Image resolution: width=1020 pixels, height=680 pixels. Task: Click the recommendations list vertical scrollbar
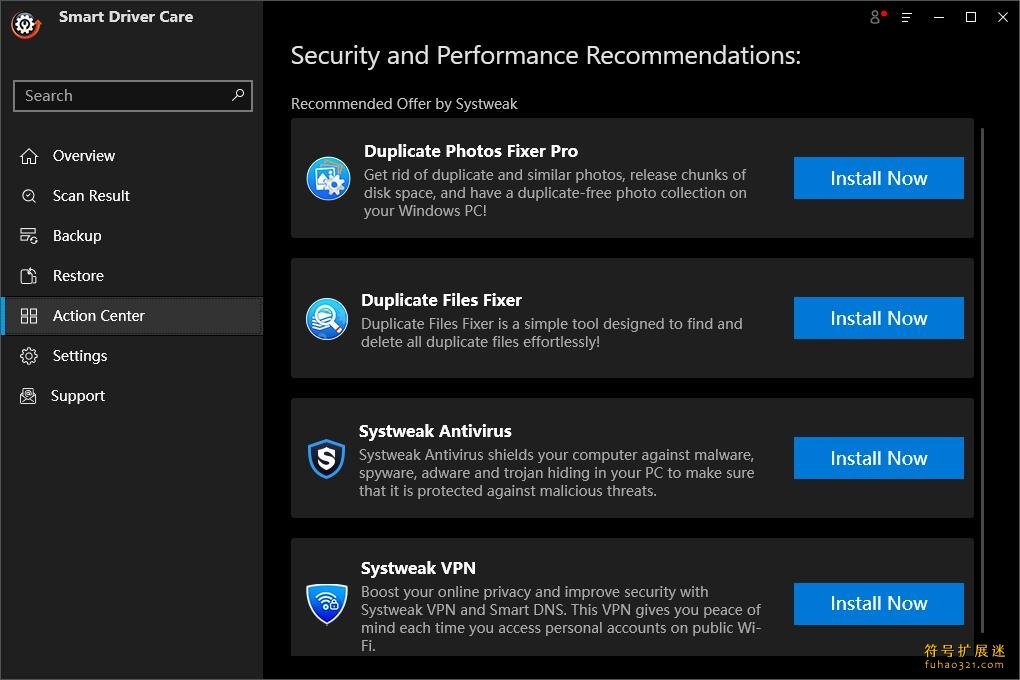point(982,381)
